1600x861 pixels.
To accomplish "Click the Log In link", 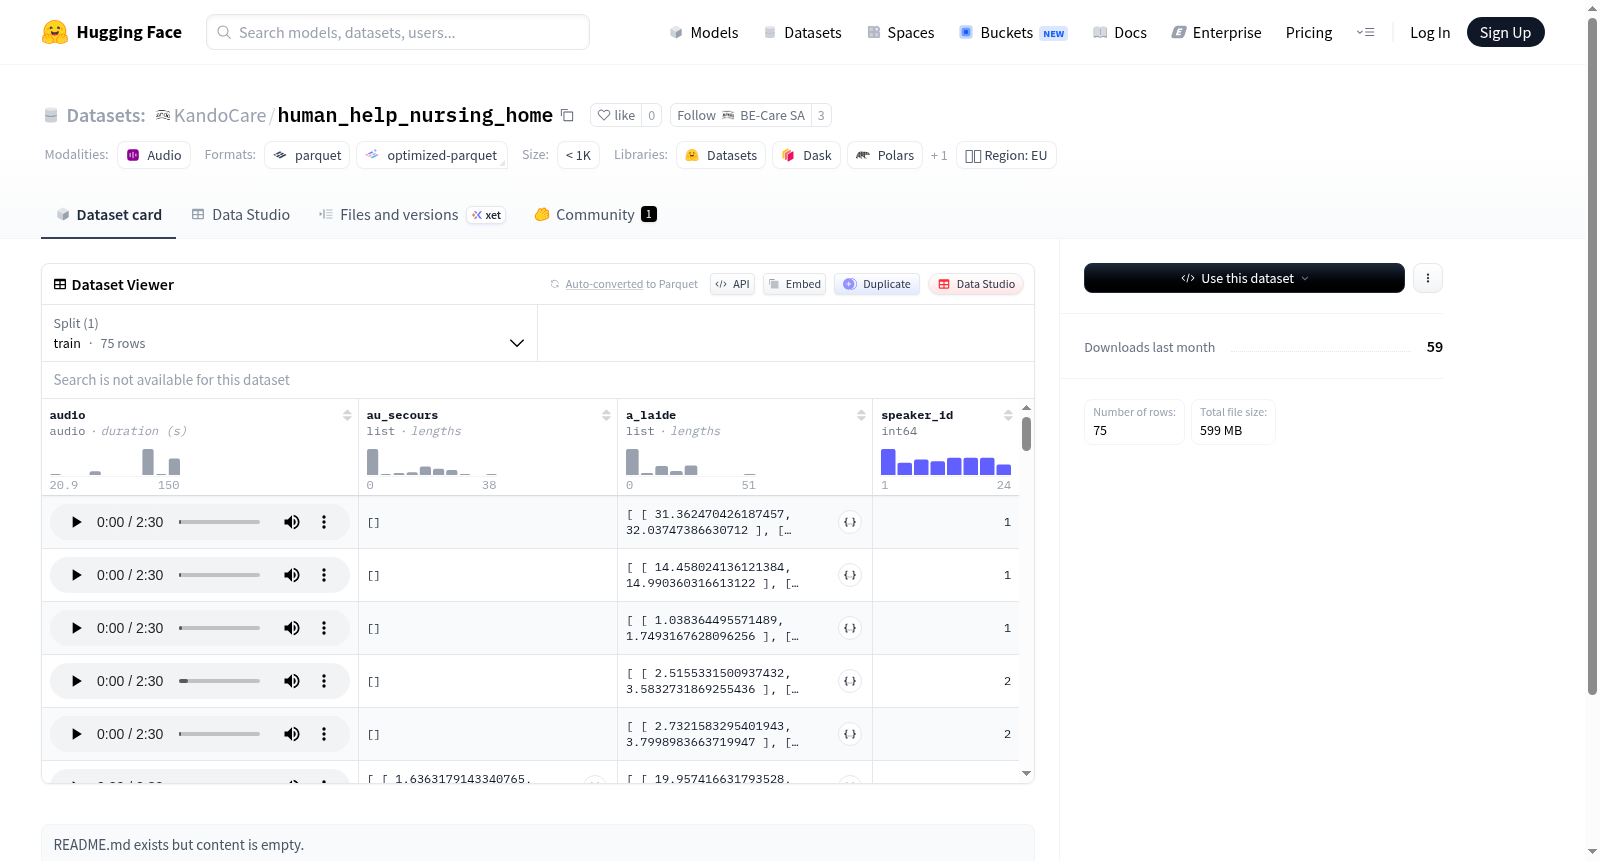I will tap(1430, 32).
